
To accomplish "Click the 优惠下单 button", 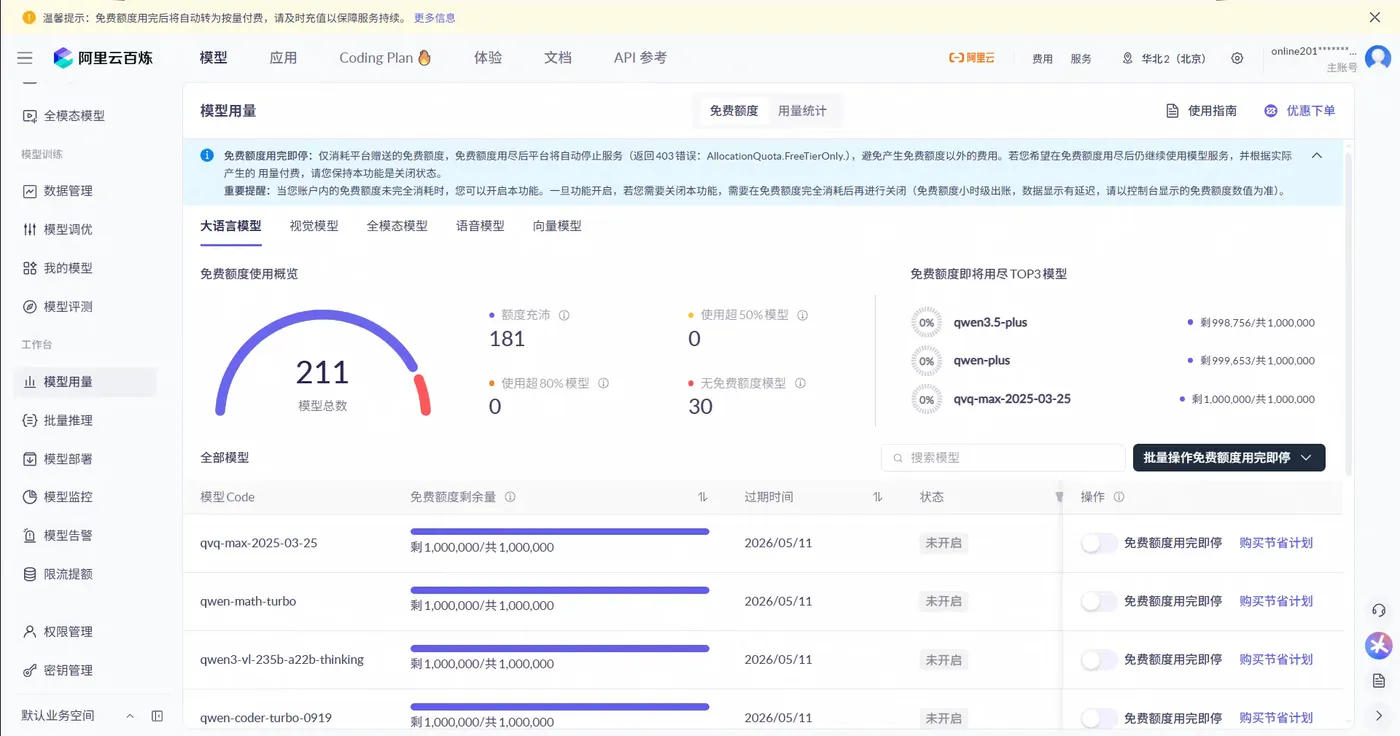I will [1300, 111].
